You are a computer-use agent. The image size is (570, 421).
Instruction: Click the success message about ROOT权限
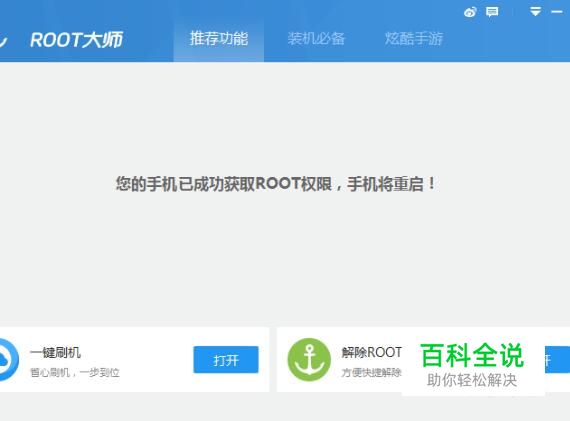[275, 184]
